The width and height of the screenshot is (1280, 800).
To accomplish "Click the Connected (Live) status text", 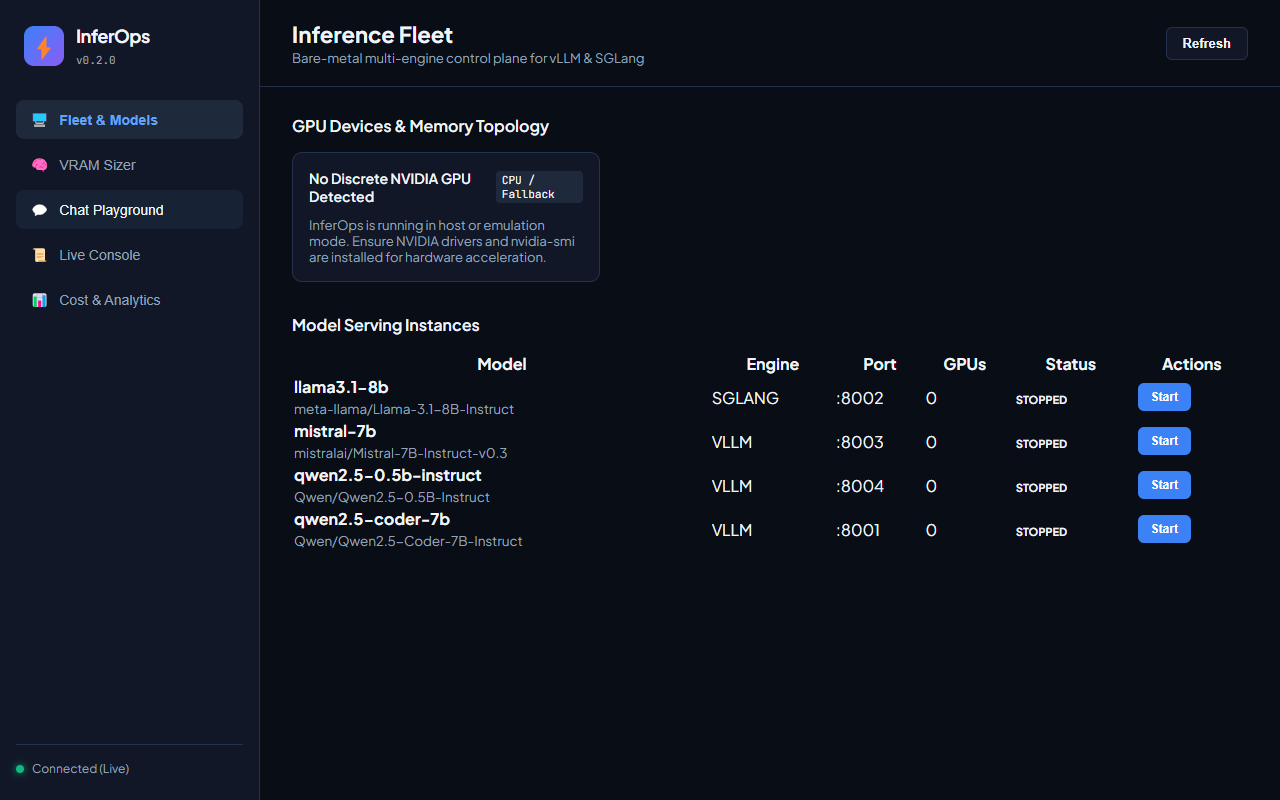I will click(x=81, y=769).
